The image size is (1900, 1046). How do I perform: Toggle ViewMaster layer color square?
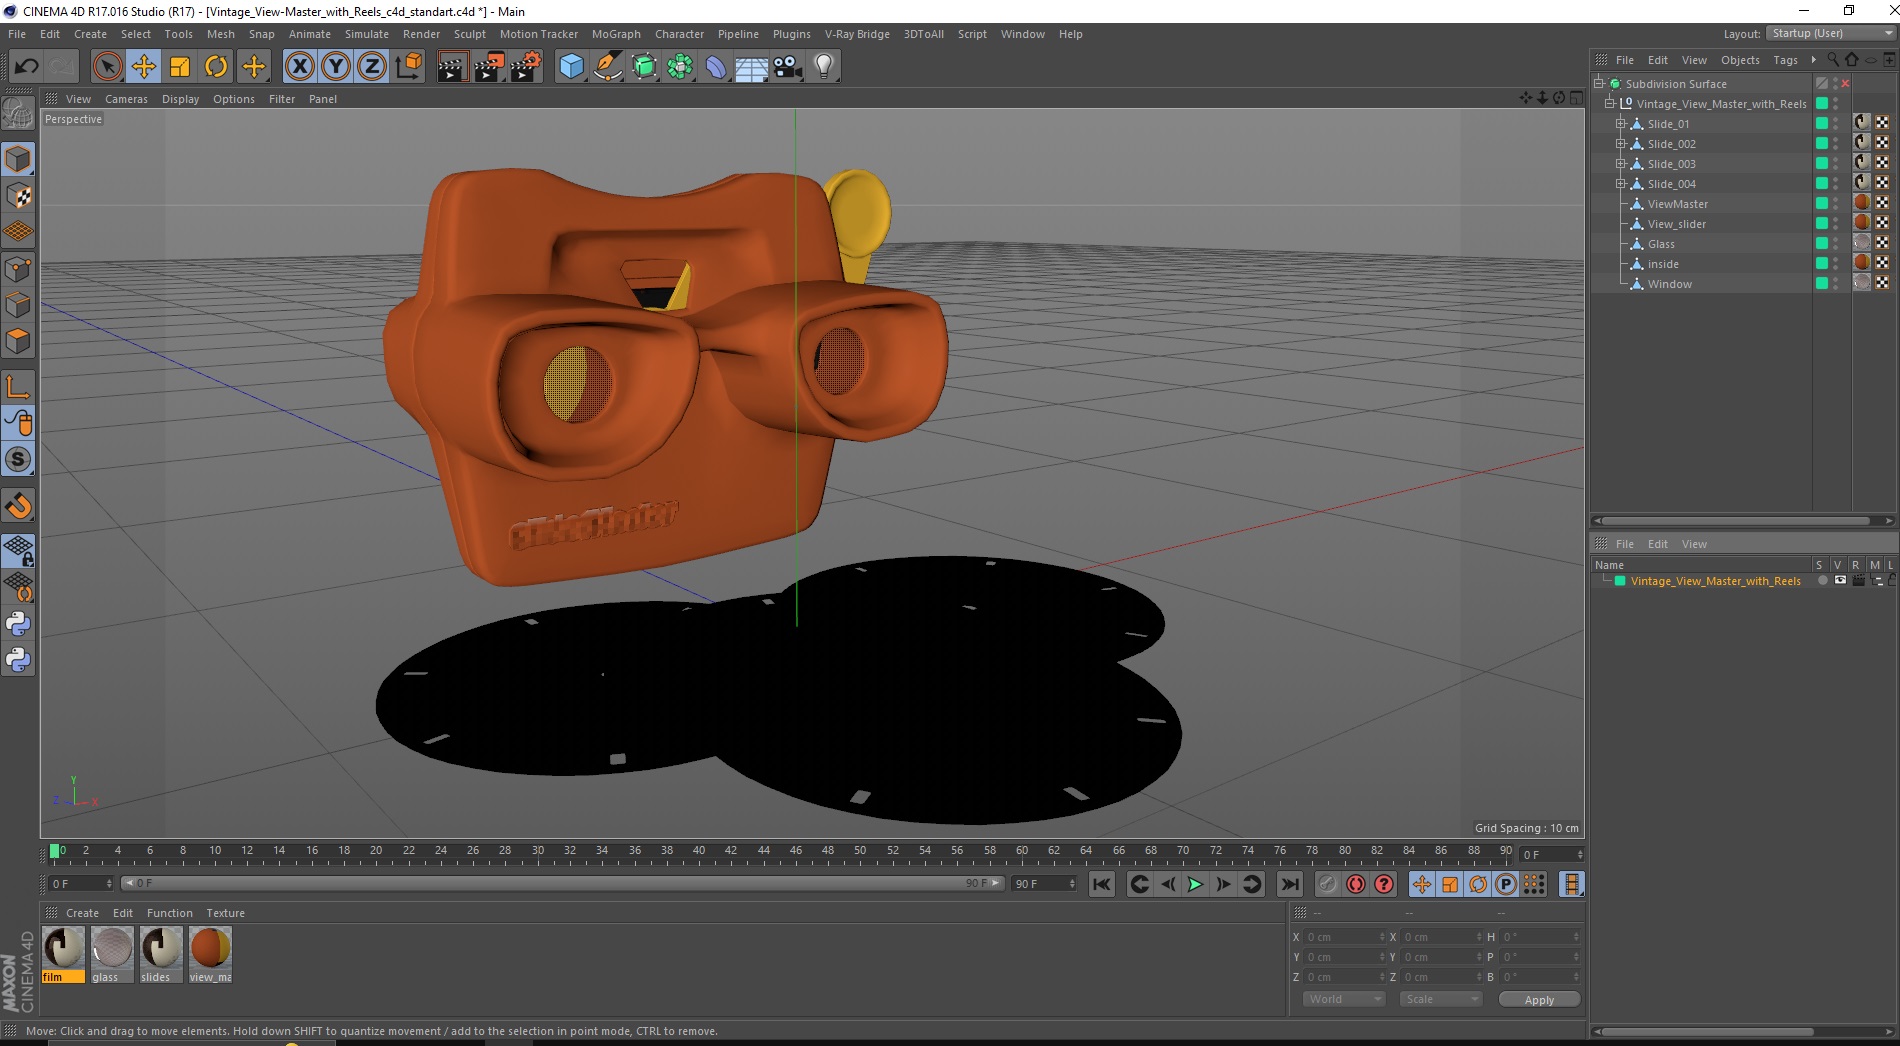pos(1822,203)
